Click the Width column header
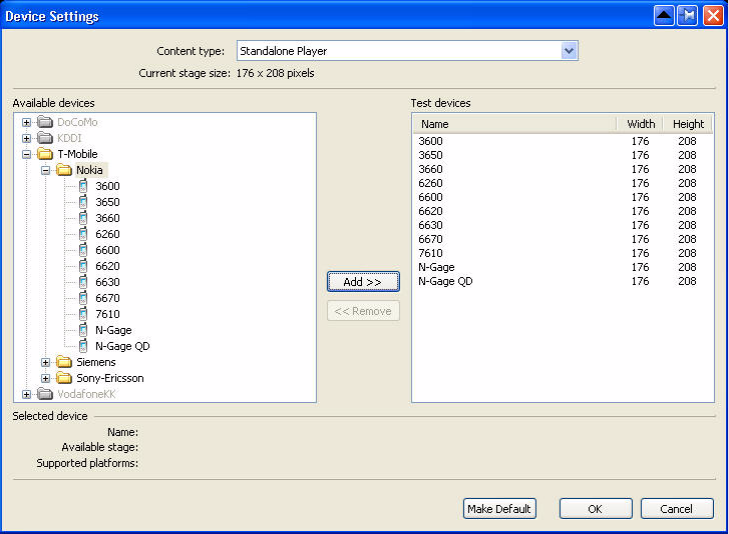The height and width of the screenshot is (534, 729). (640, 124)
